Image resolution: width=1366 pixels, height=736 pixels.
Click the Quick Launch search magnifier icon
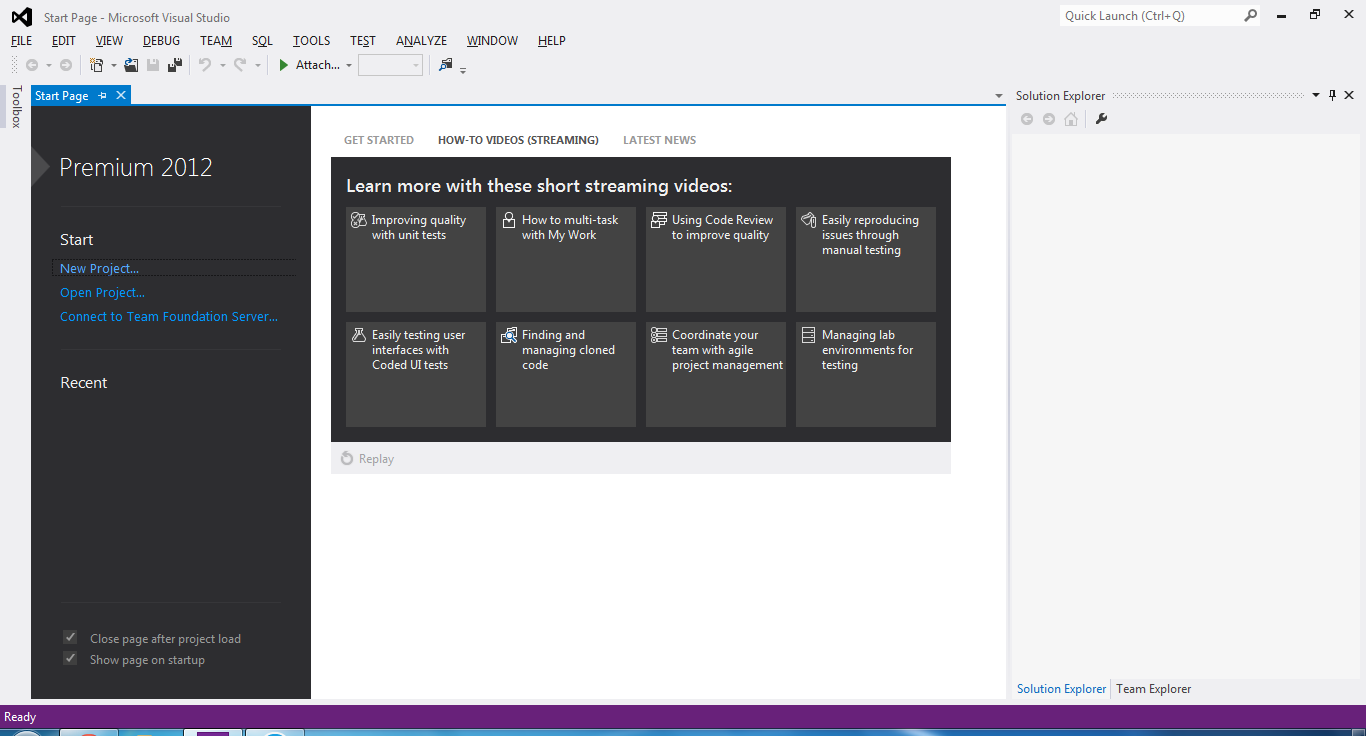(1250, 16)
